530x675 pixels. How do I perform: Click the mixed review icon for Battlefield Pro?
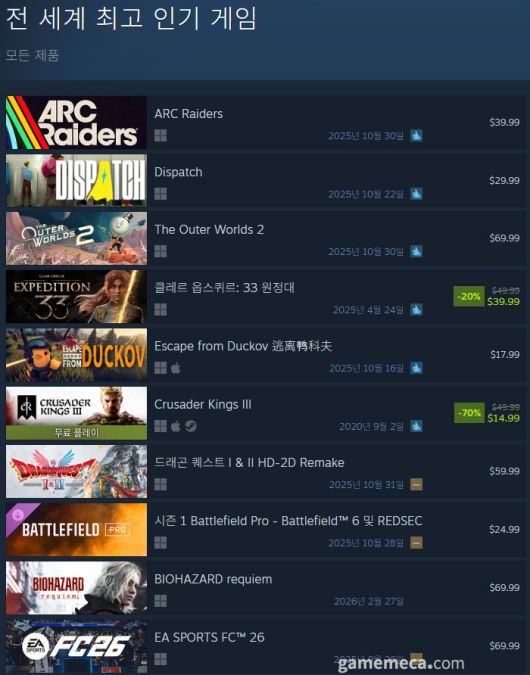coord(416,543)
